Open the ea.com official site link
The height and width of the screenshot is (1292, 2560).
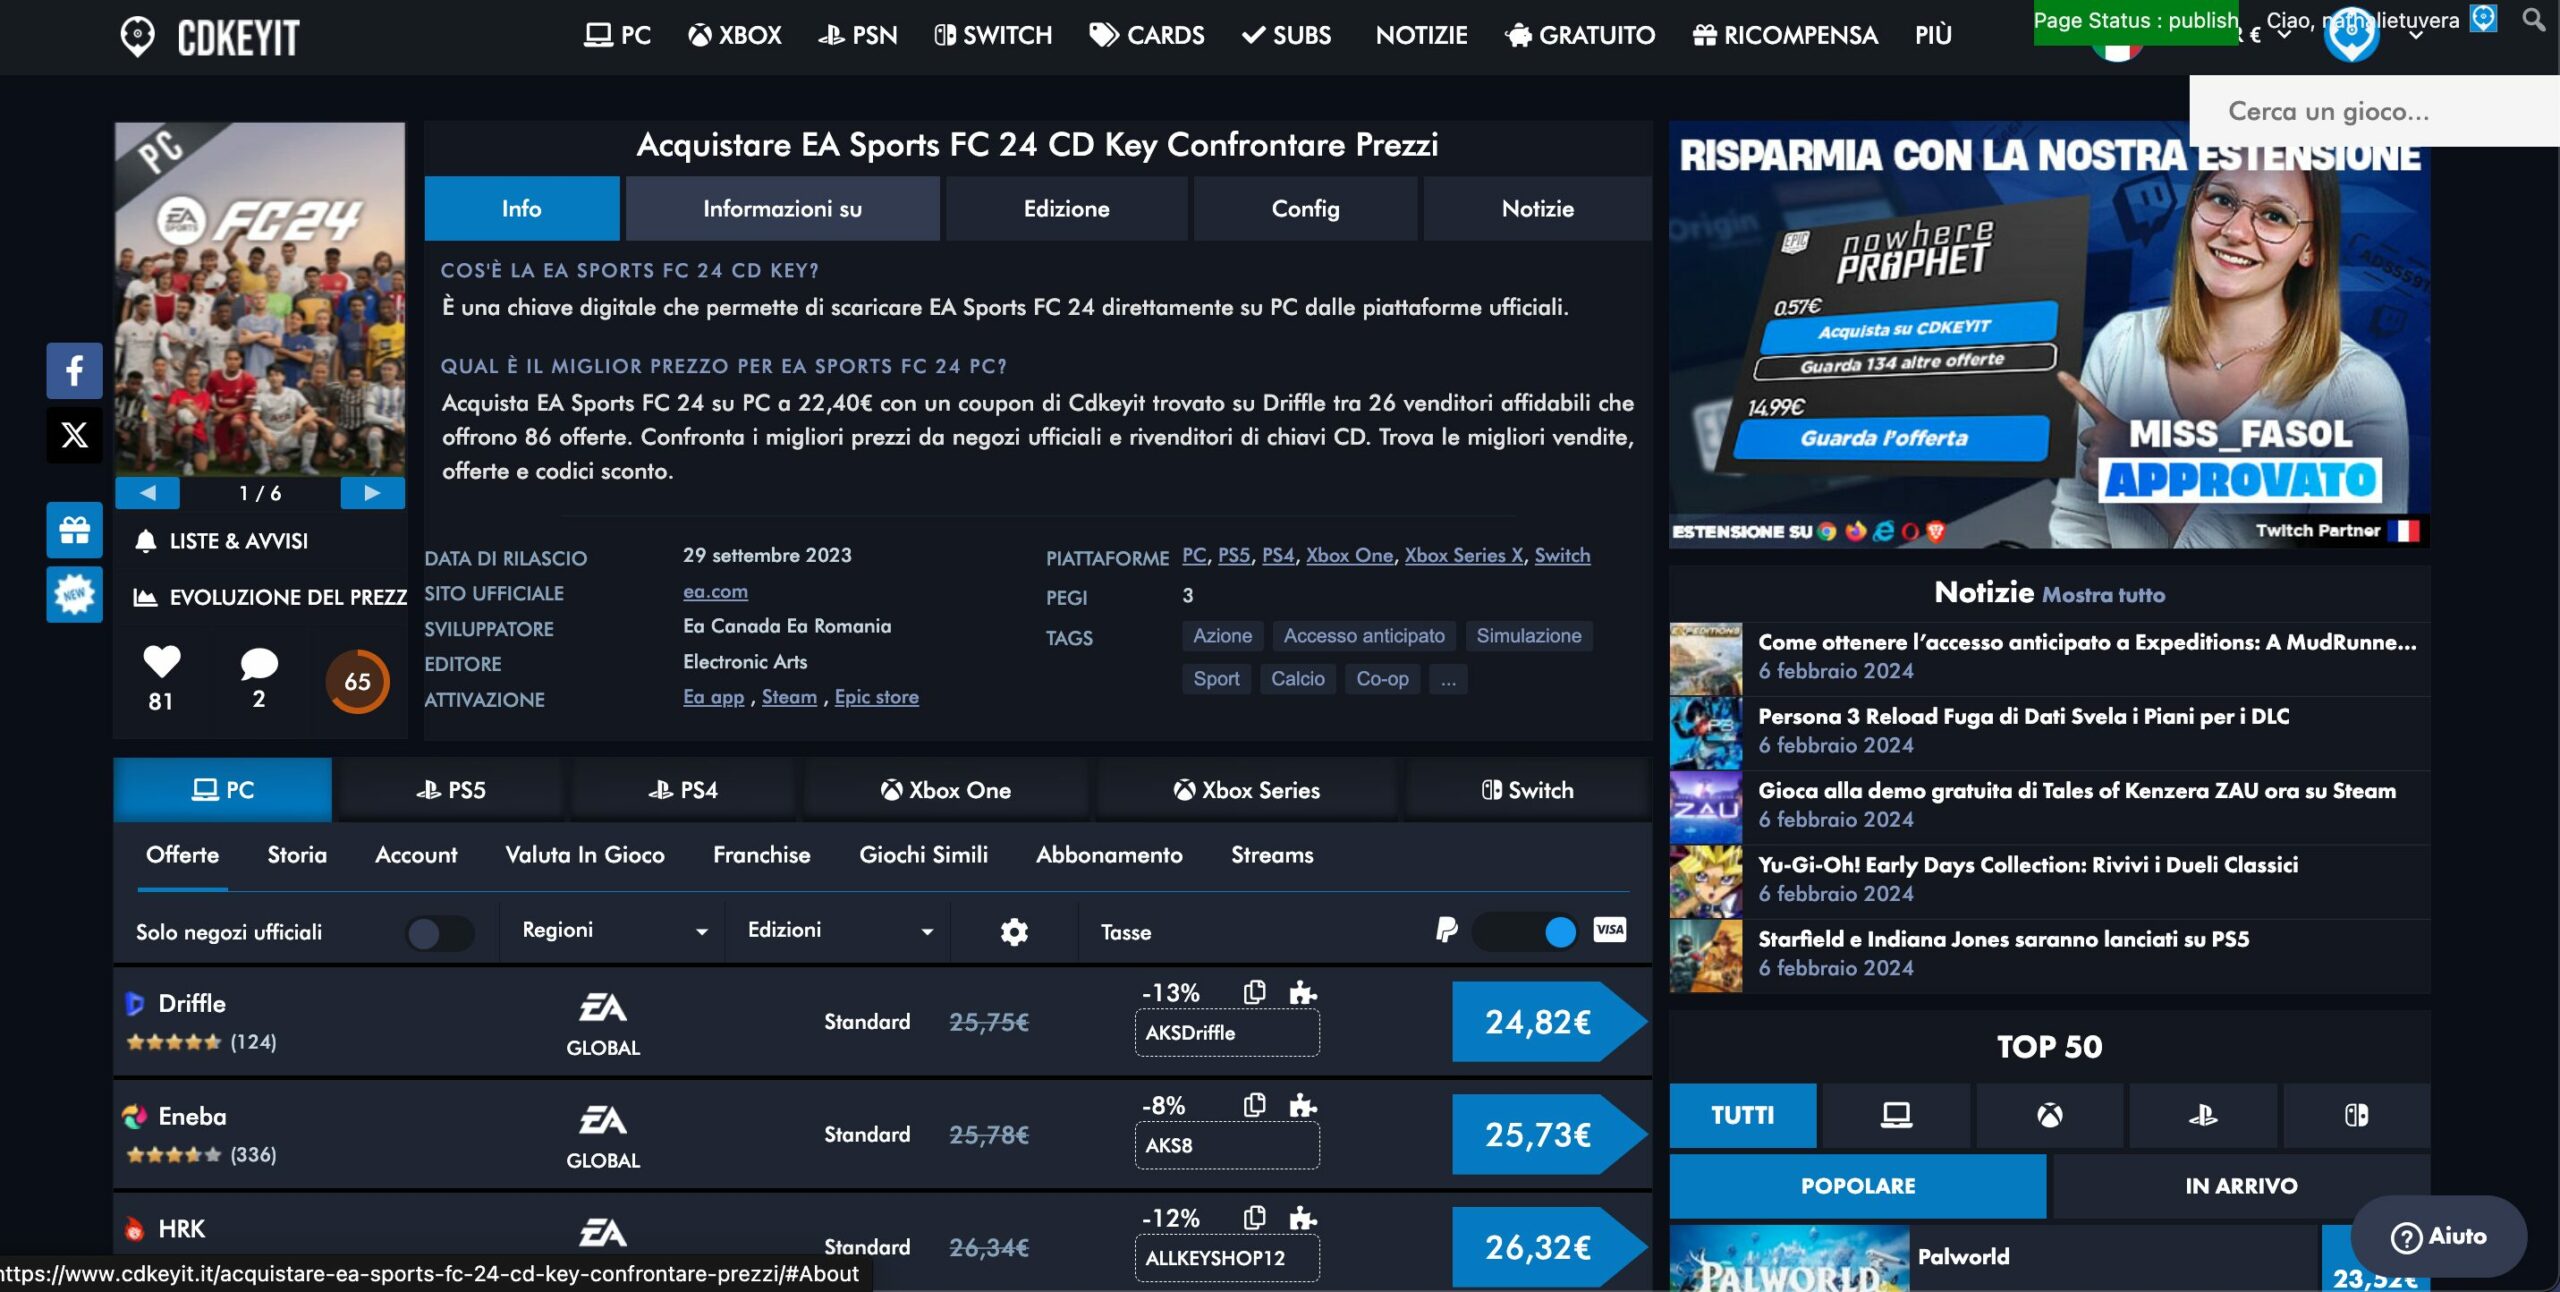tap(715, 591)
